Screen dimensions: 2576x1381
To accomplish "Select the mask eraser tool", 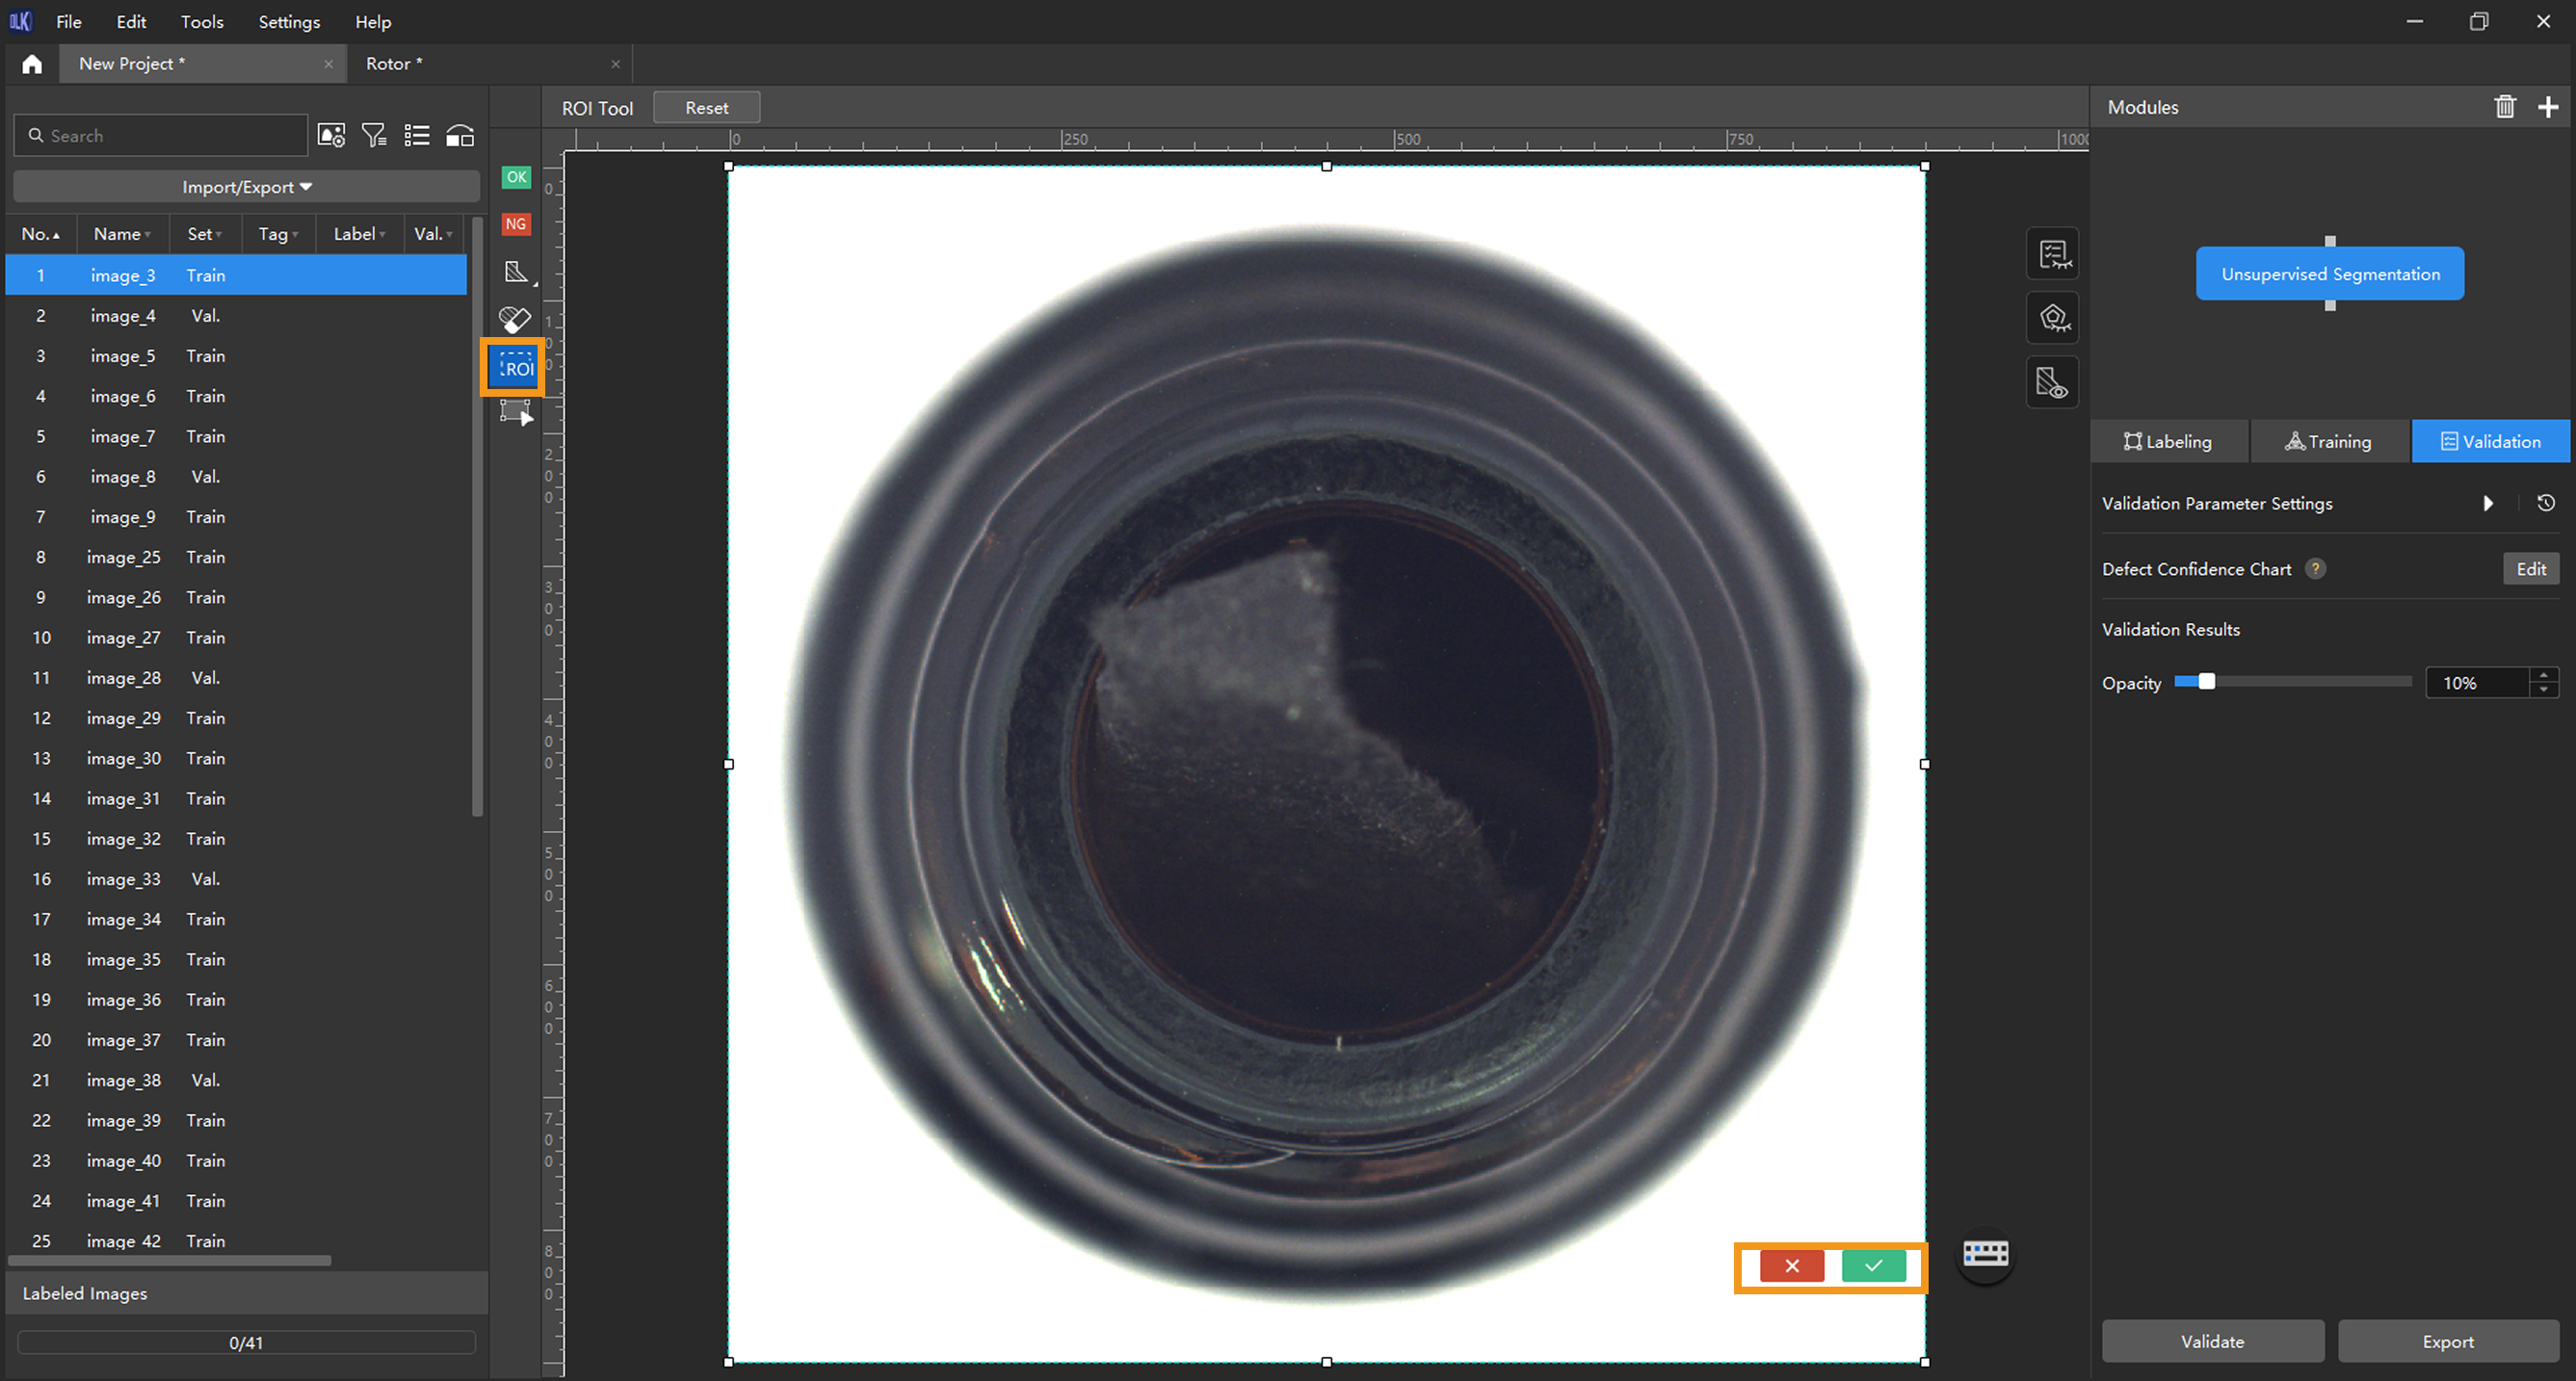I will point(515,320).
